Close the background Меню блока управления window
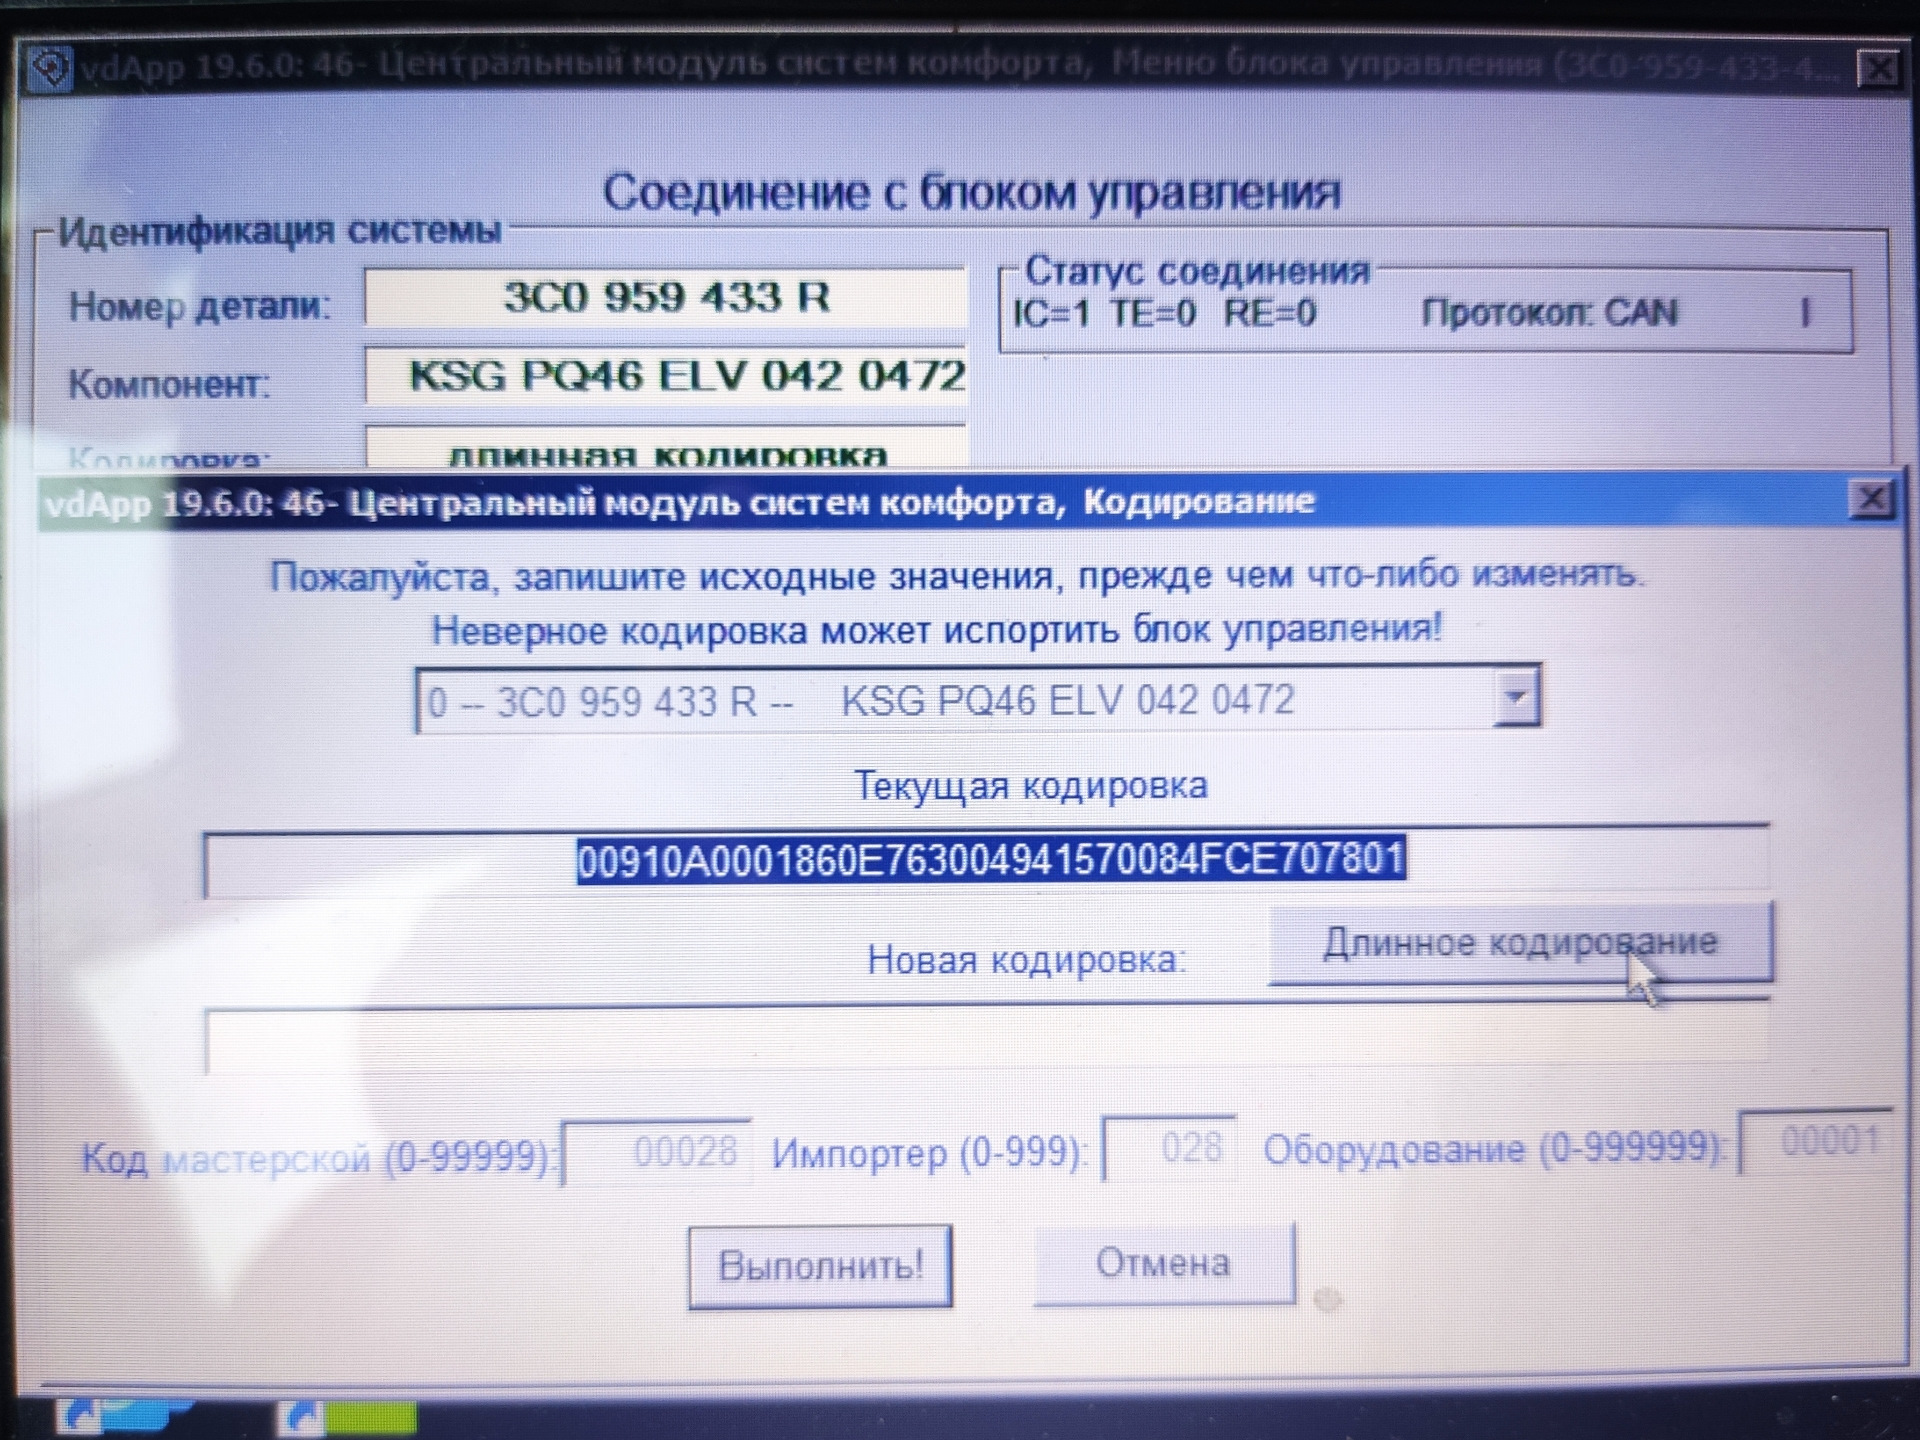Image resolution: width=1920 pixels, height=1440 pixels. [x=1879, y=69]
